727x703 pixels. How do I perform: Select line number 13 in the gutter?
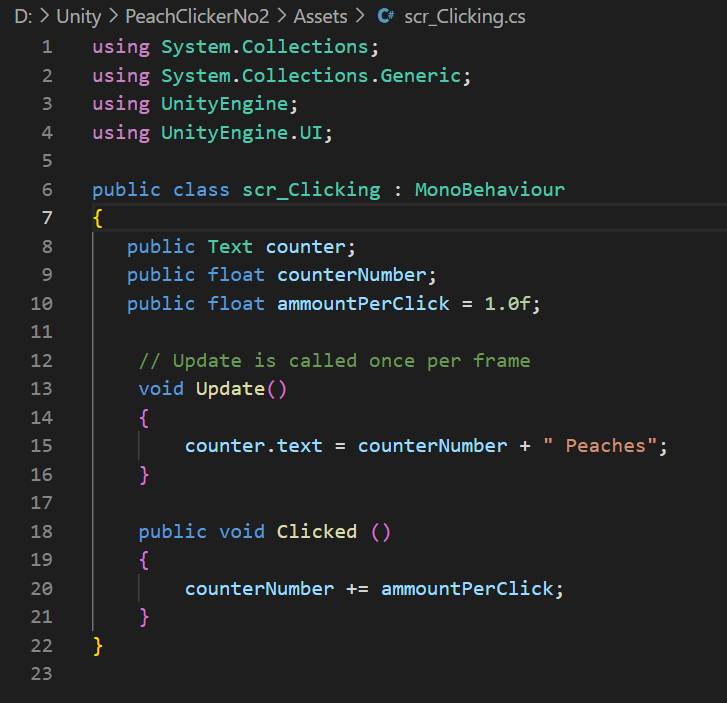42,389
